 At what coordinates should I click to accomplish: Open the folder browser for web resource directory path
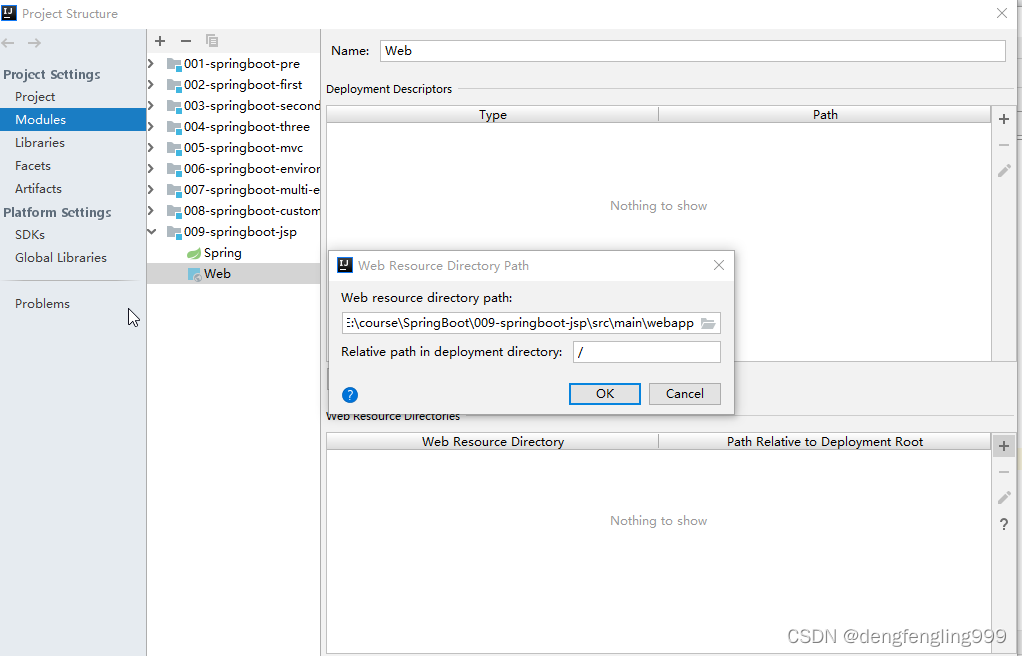point(708,323)
